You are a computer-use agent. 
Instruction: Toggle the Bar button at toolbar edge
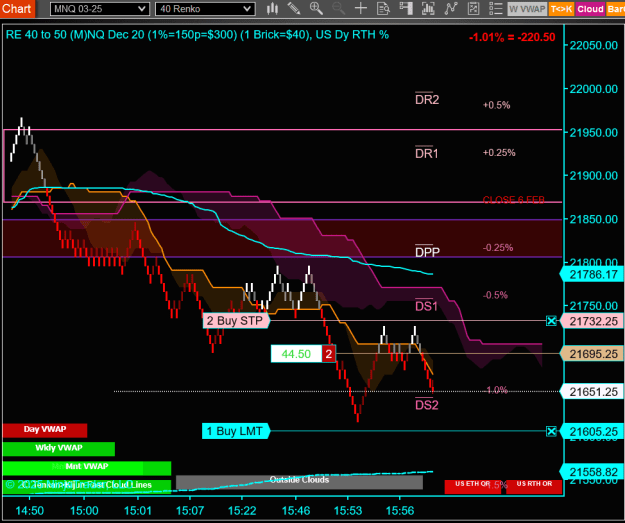click(616, 9)
